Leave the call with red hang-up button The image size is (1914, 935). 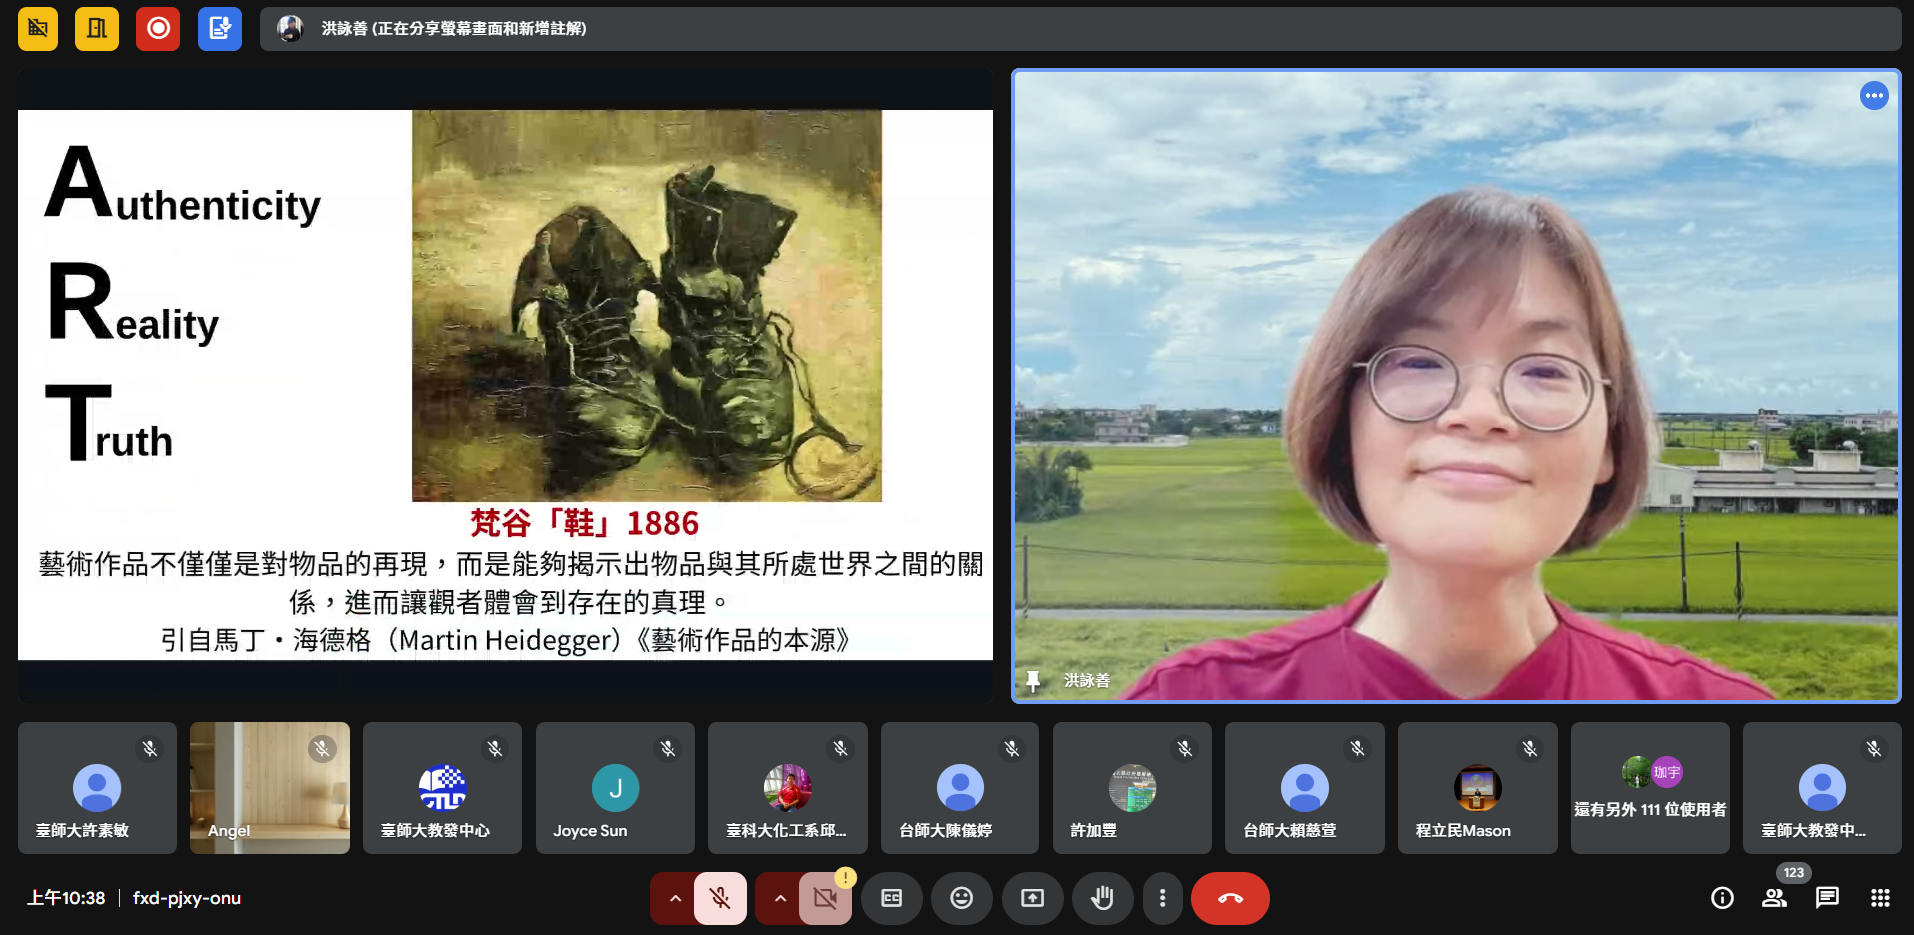[1230, 898]
